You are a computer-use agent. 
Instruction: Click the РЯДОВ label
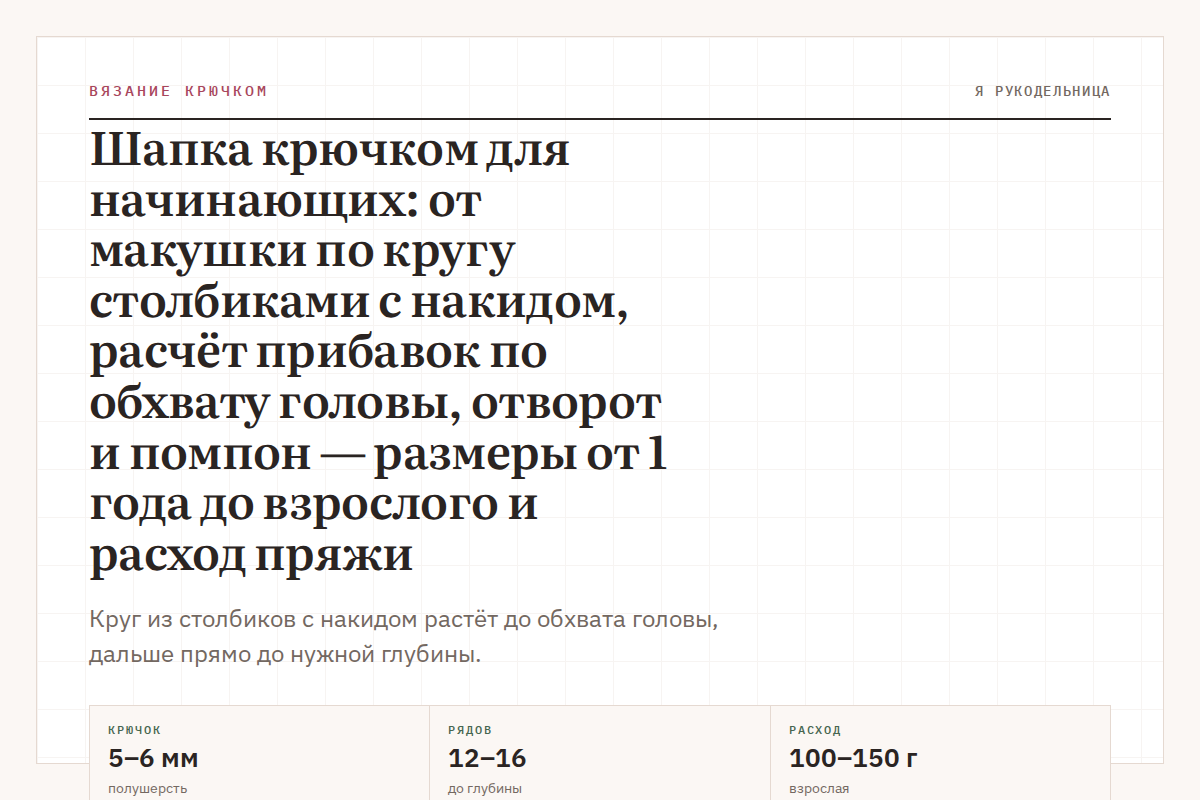coord(470,730)
